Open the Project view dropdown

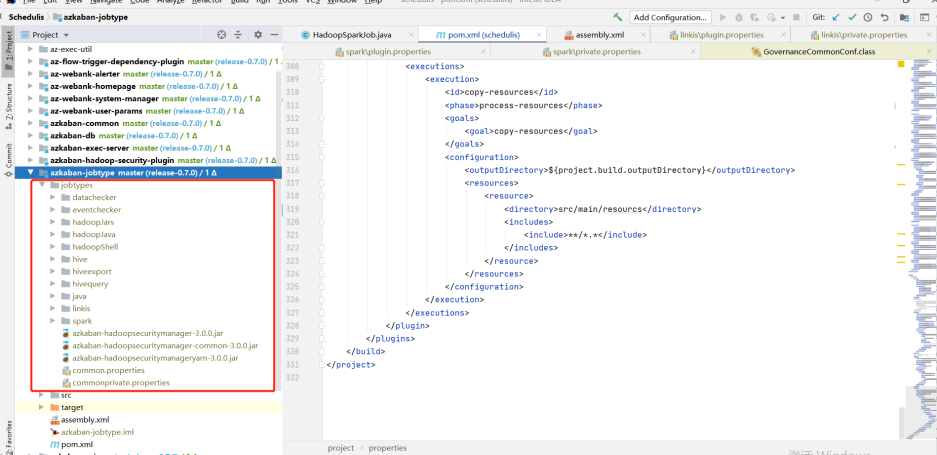(x=66, y=34)
